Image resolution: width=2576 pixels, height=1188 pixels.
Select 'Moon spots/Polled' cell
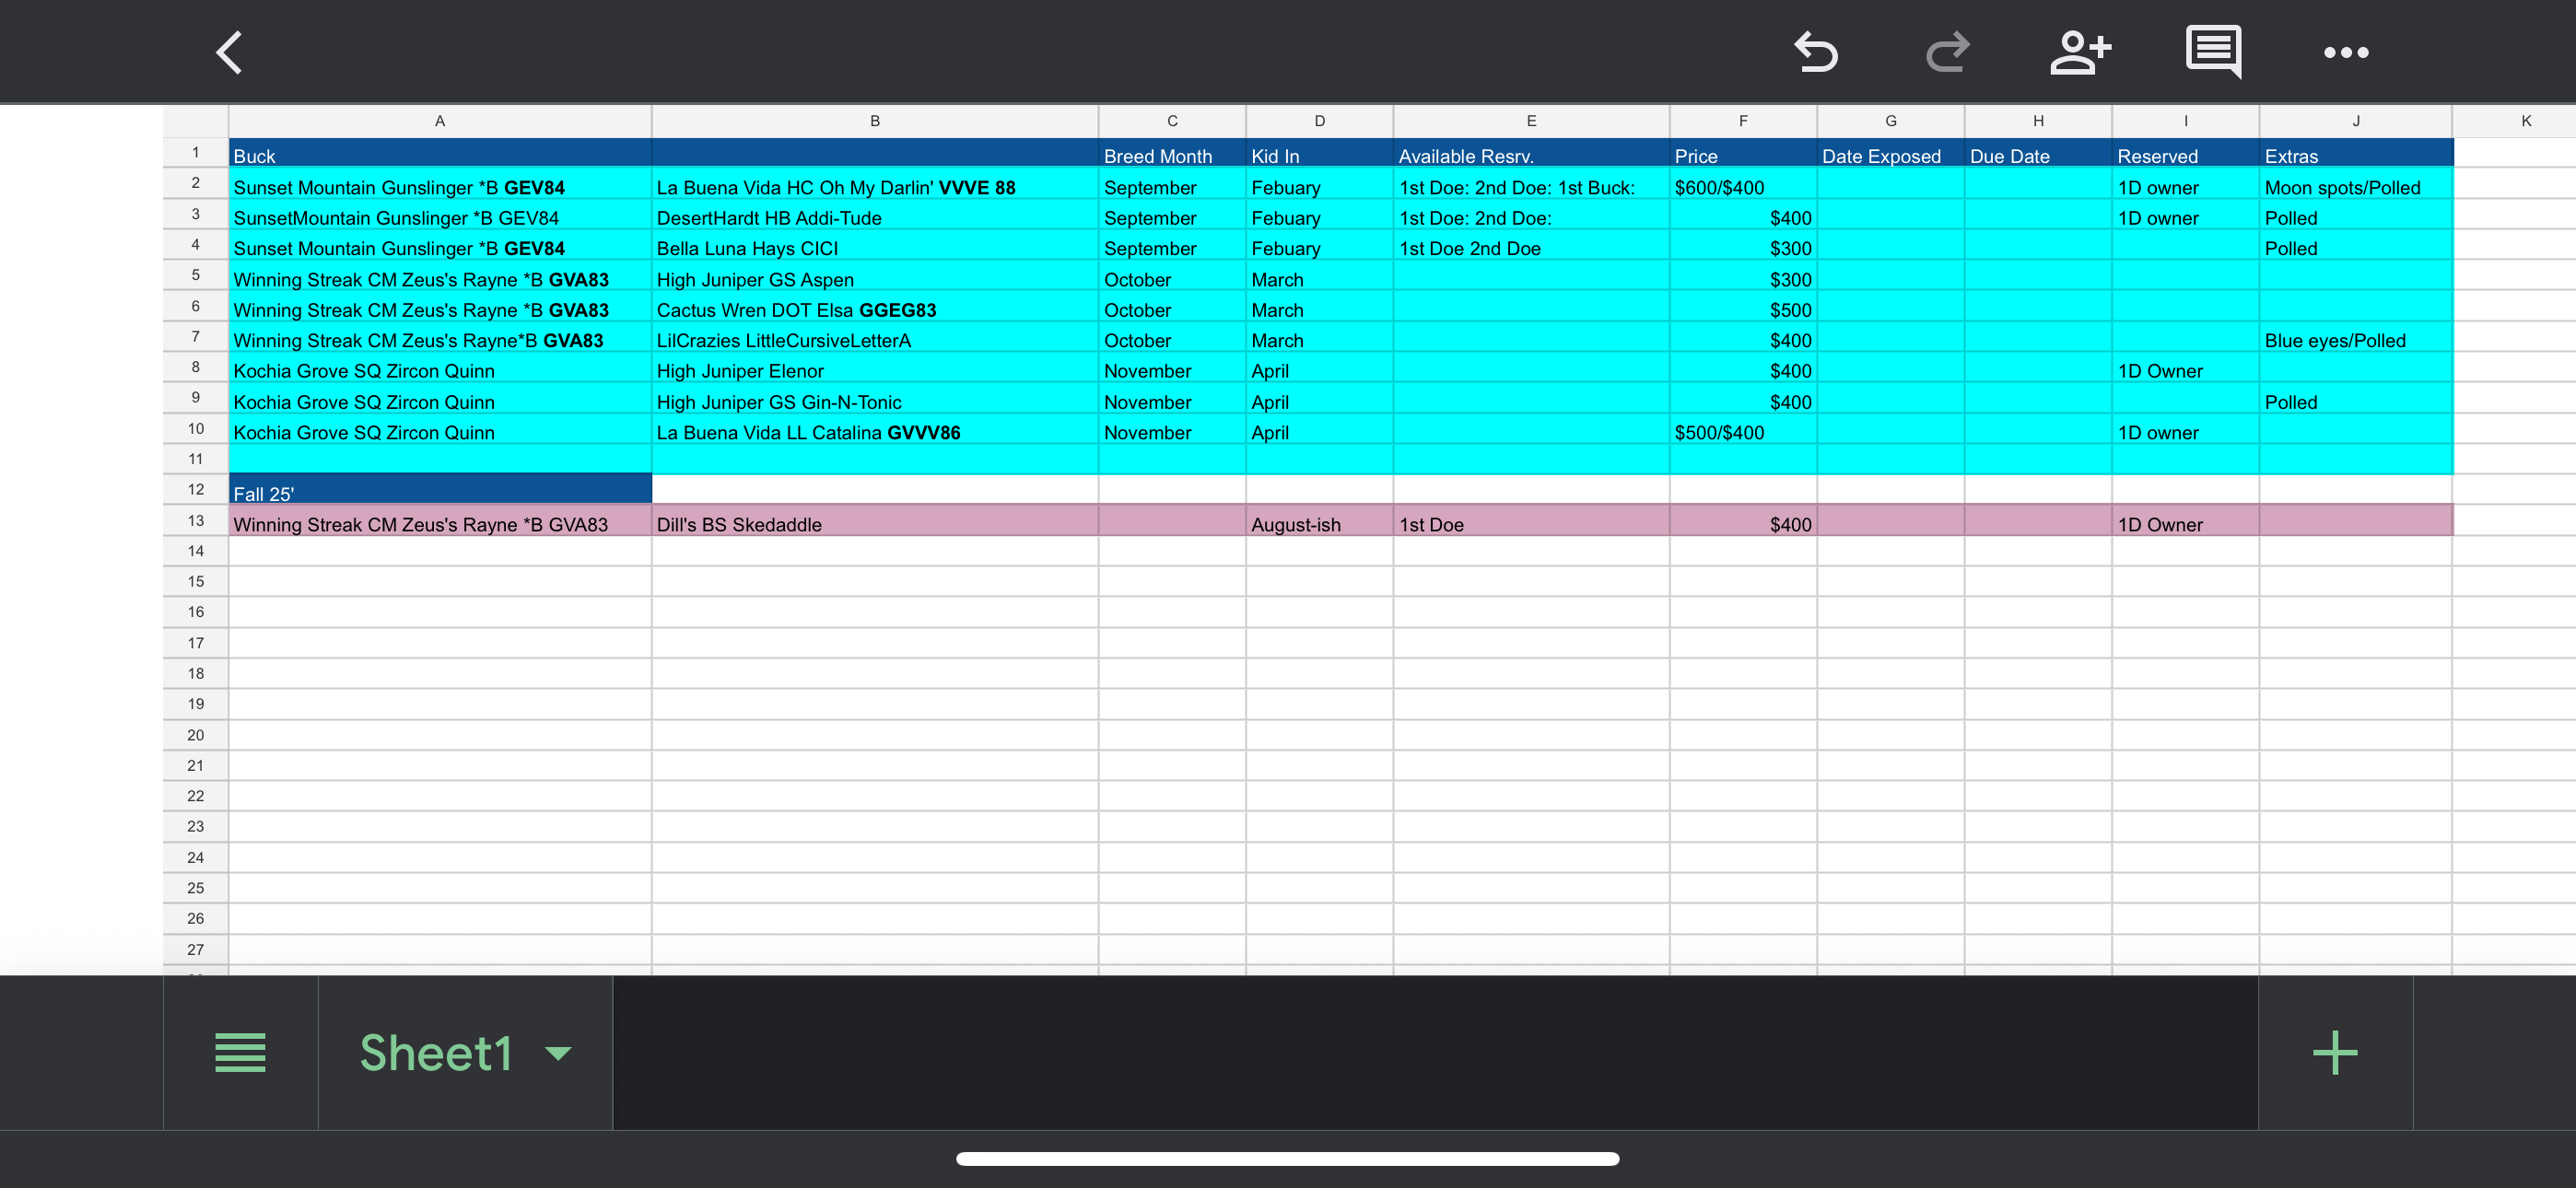(x=2356, y=184)
